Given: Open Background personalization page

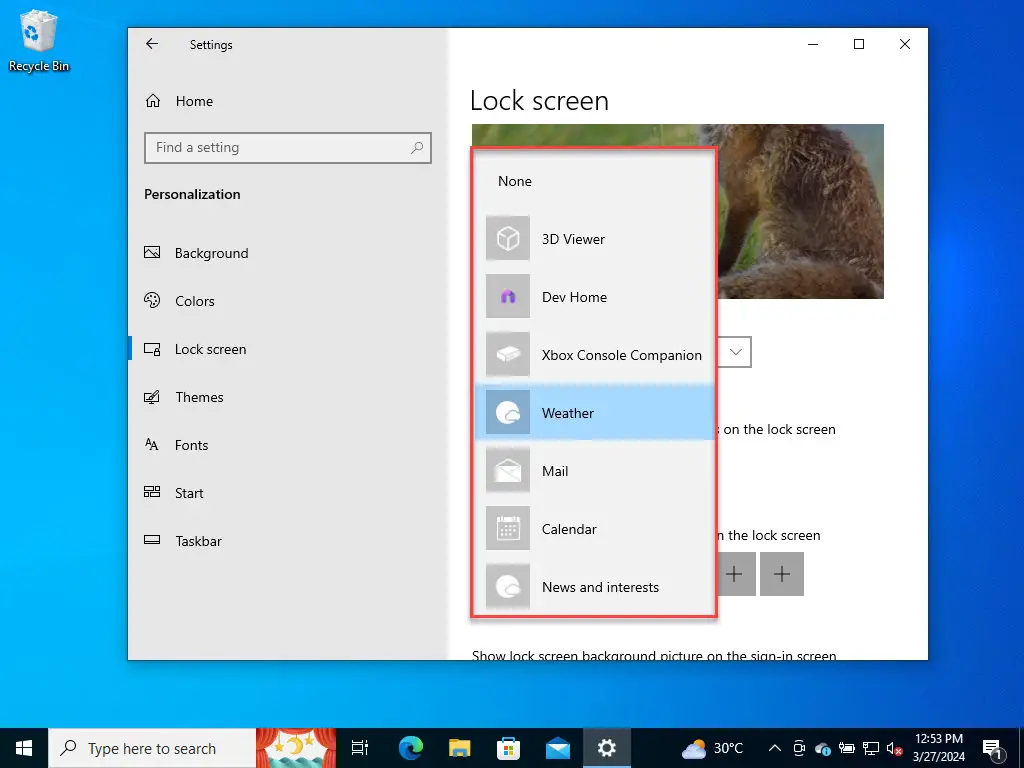Looking at the screenshot, I should pos(287,253).
